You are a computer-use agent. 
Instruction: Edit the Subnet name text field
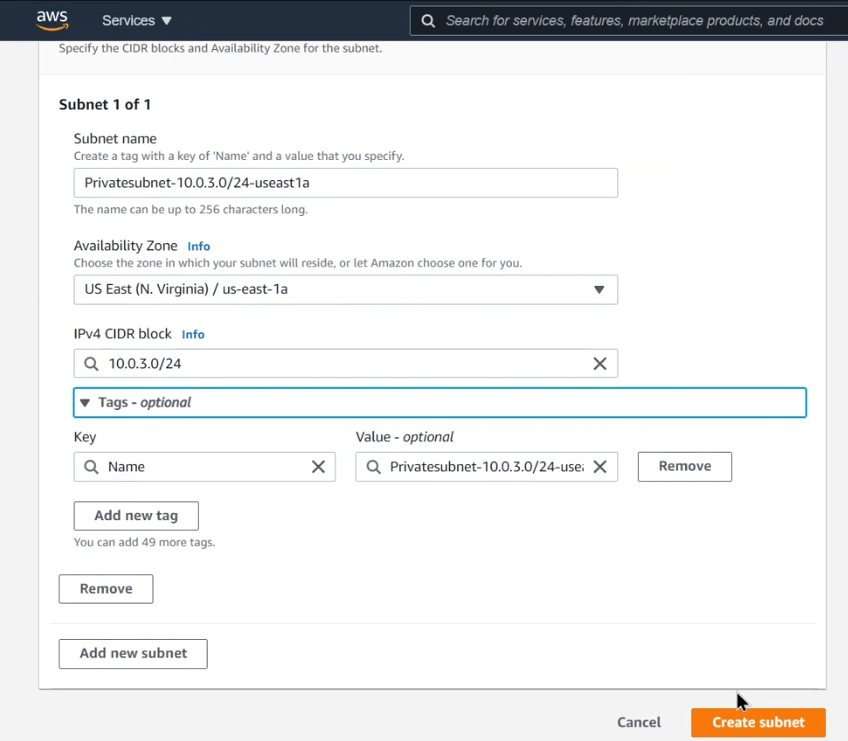tap(345, 183)
